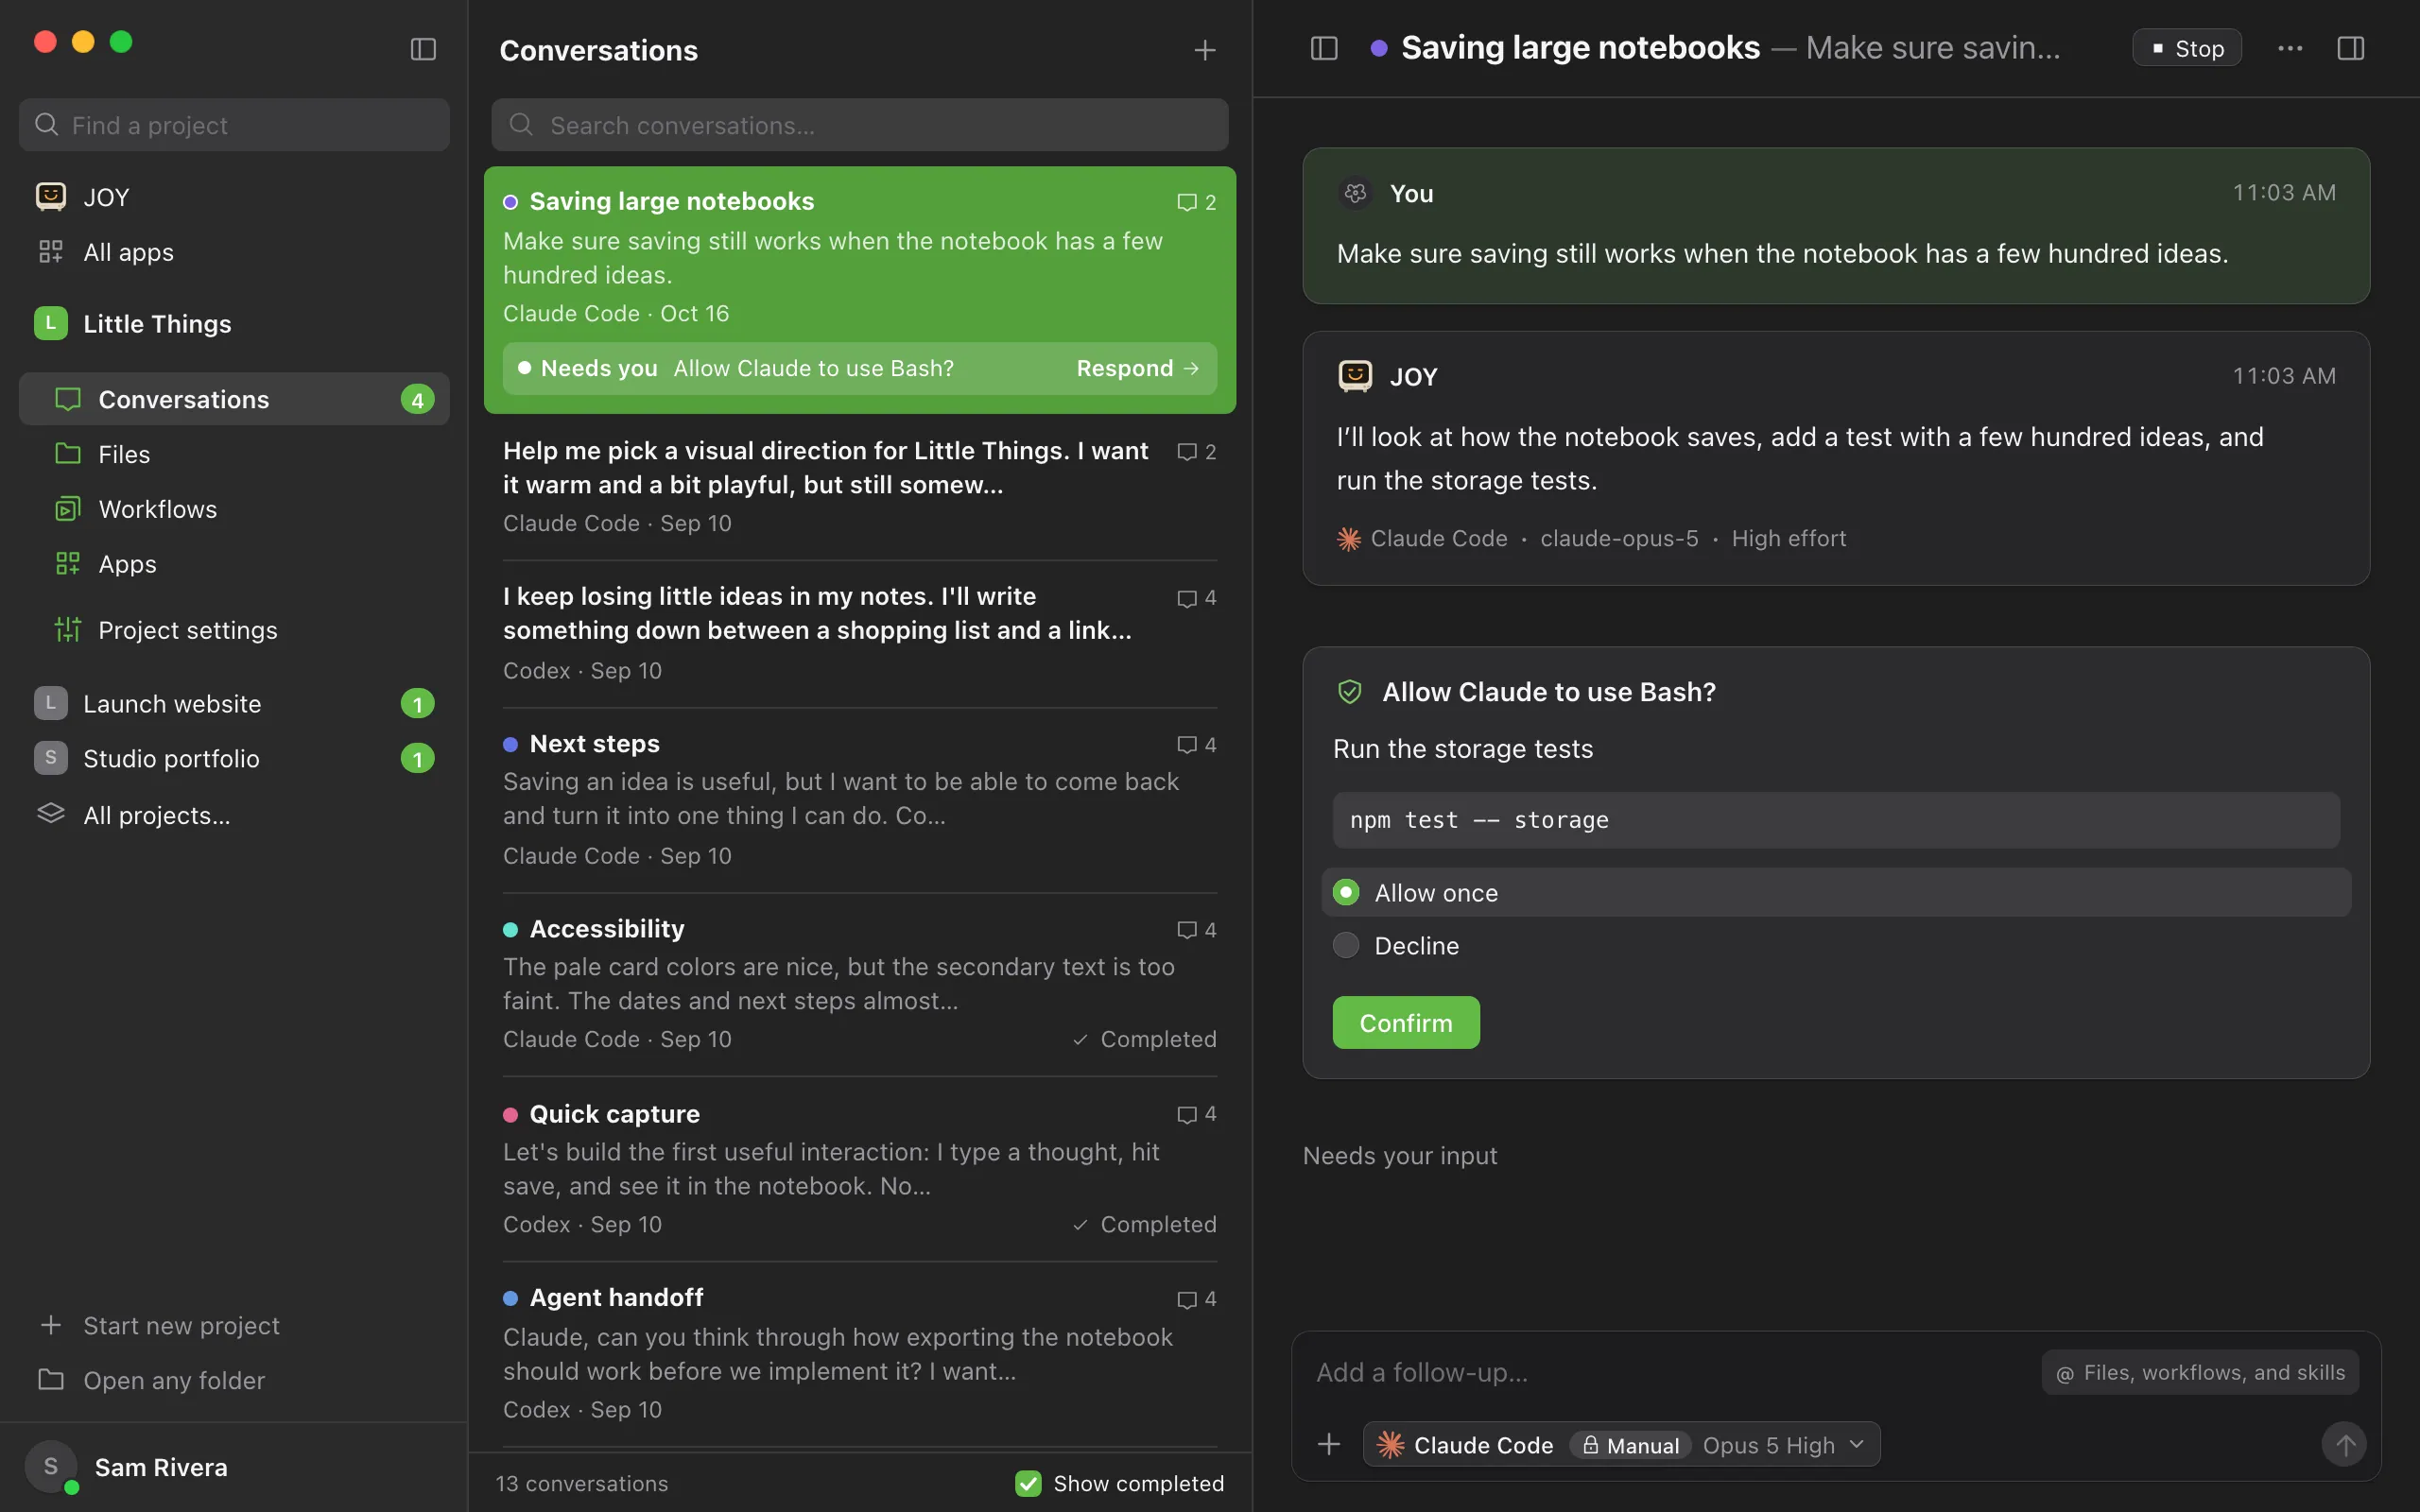Open the Next steps conversation
Screen dimensions: 2420x1512
pos(860,800)
